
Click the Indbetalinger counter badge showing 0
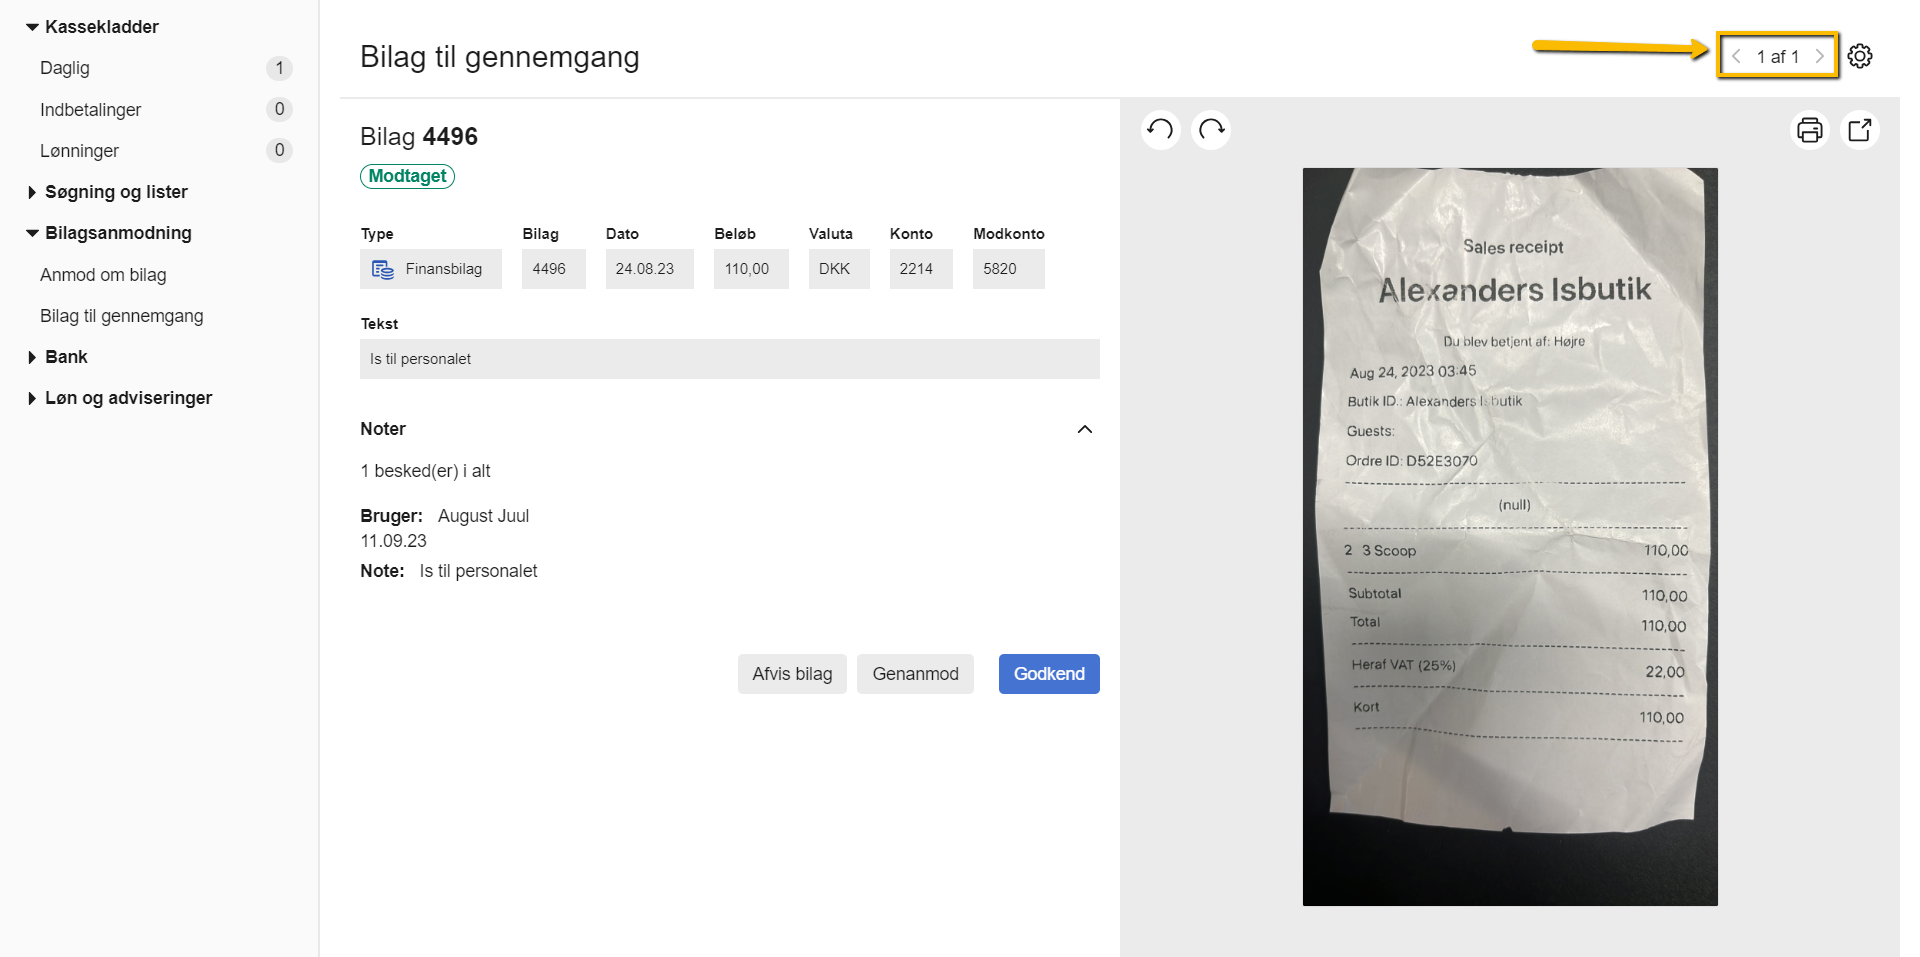[x=280, y=109]
